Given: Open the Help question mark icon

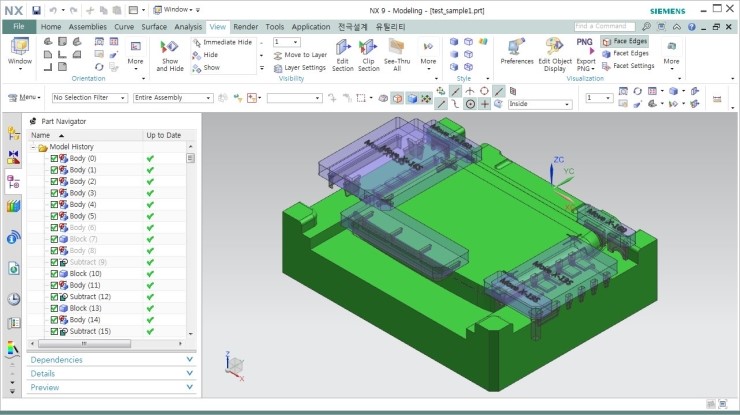Looking at the screenshot, I should point(691,27).
